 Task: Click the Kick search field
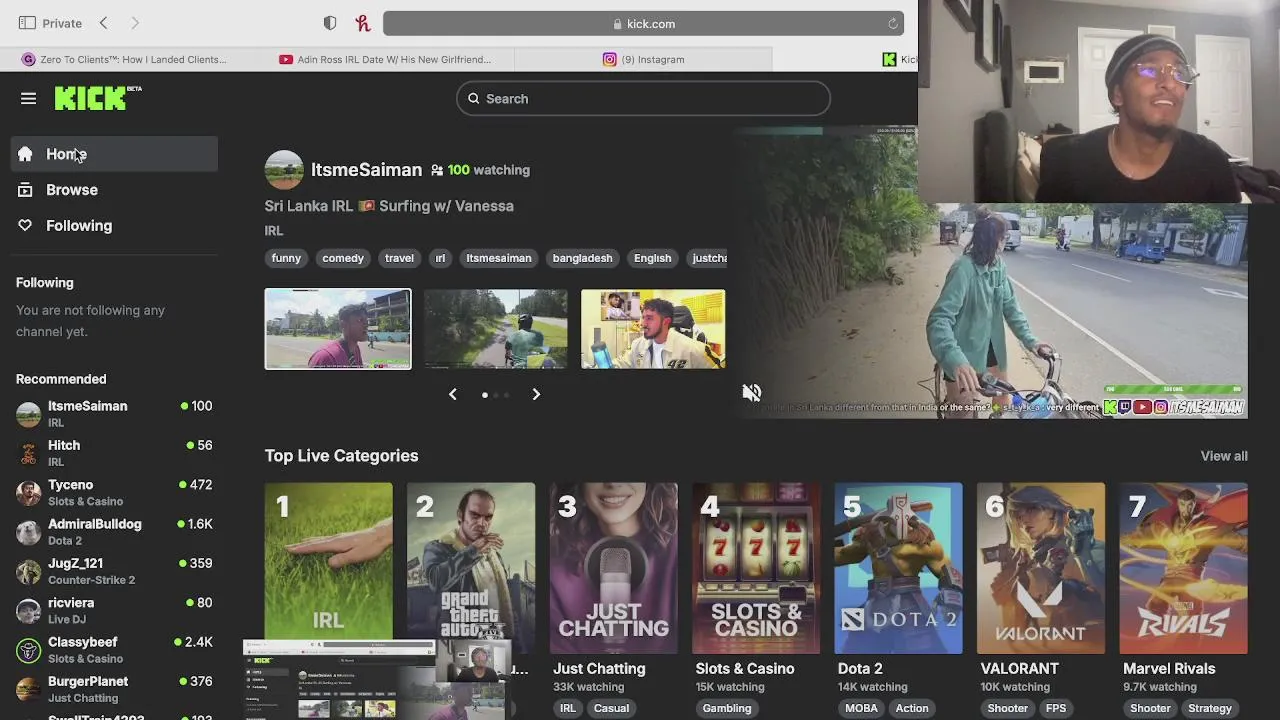643,98
